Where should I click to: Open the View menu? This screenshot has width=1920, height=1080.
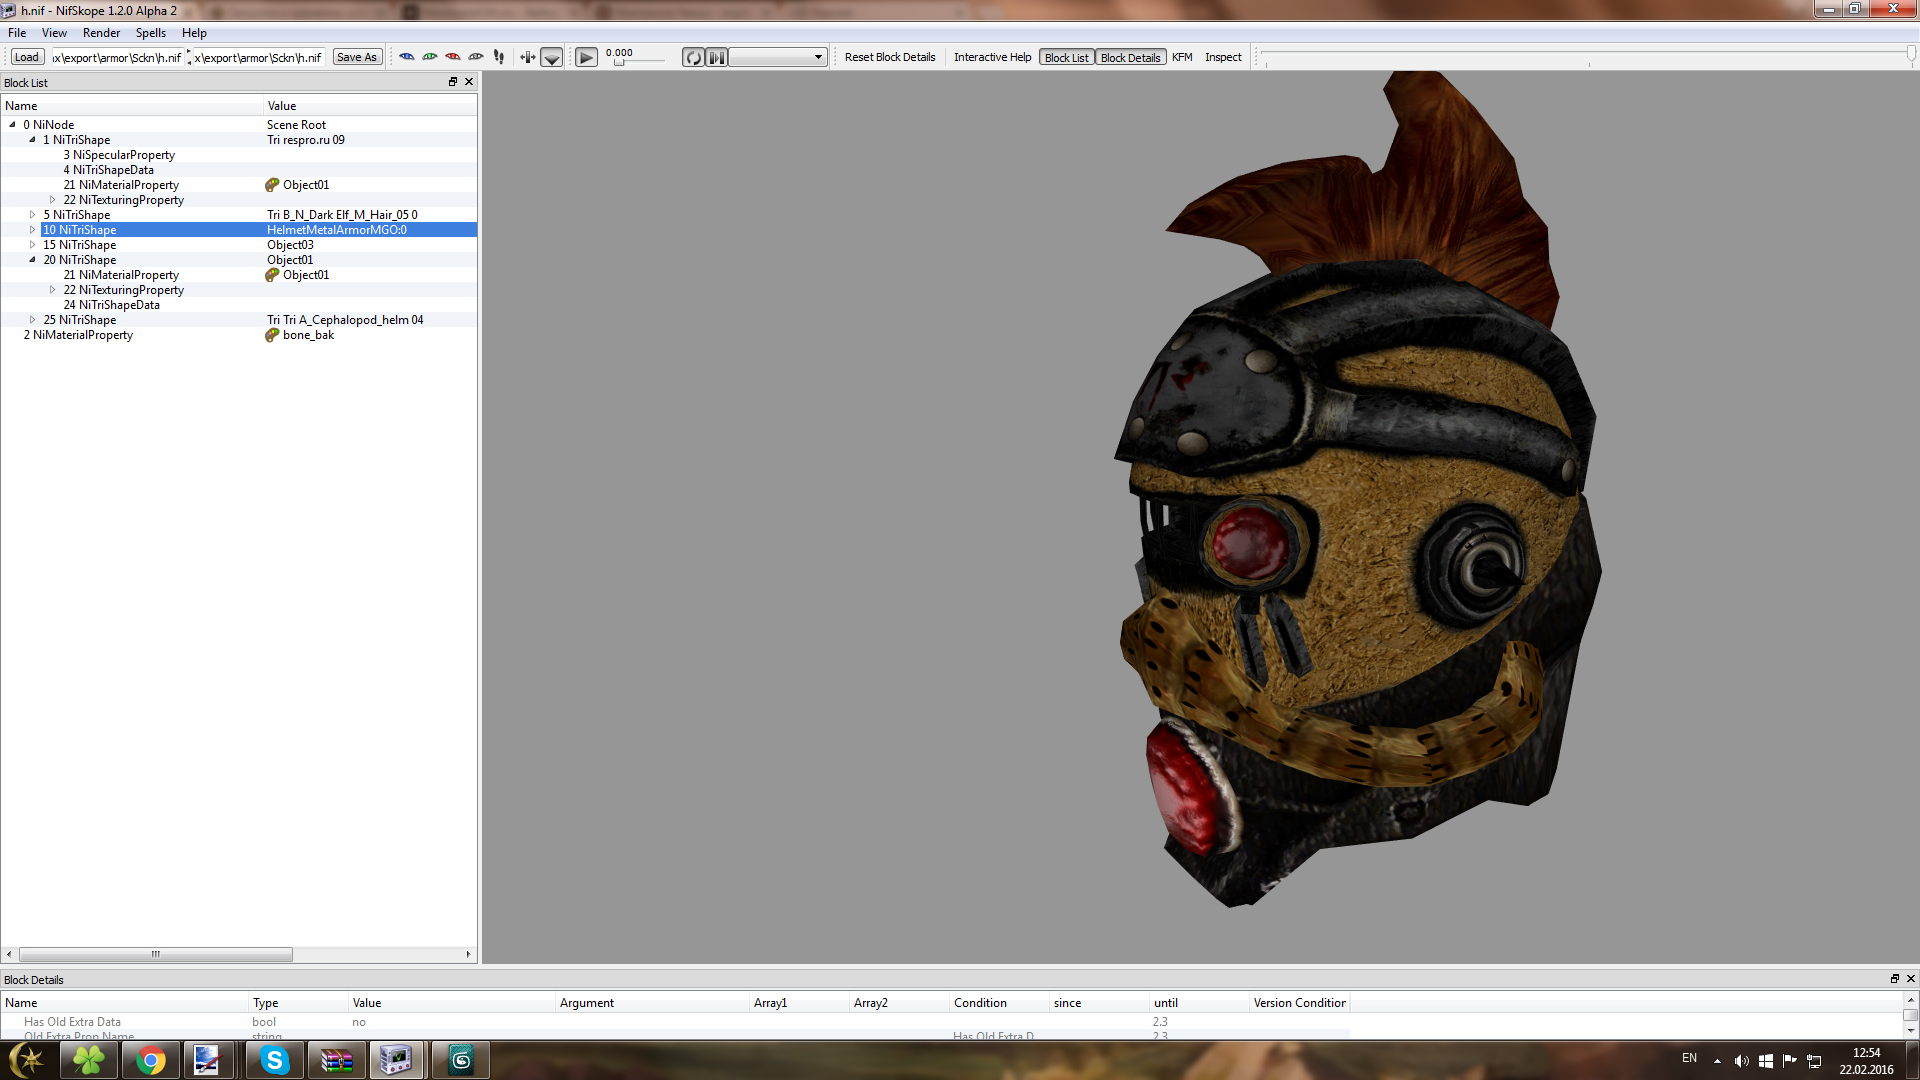click(54, 33)
